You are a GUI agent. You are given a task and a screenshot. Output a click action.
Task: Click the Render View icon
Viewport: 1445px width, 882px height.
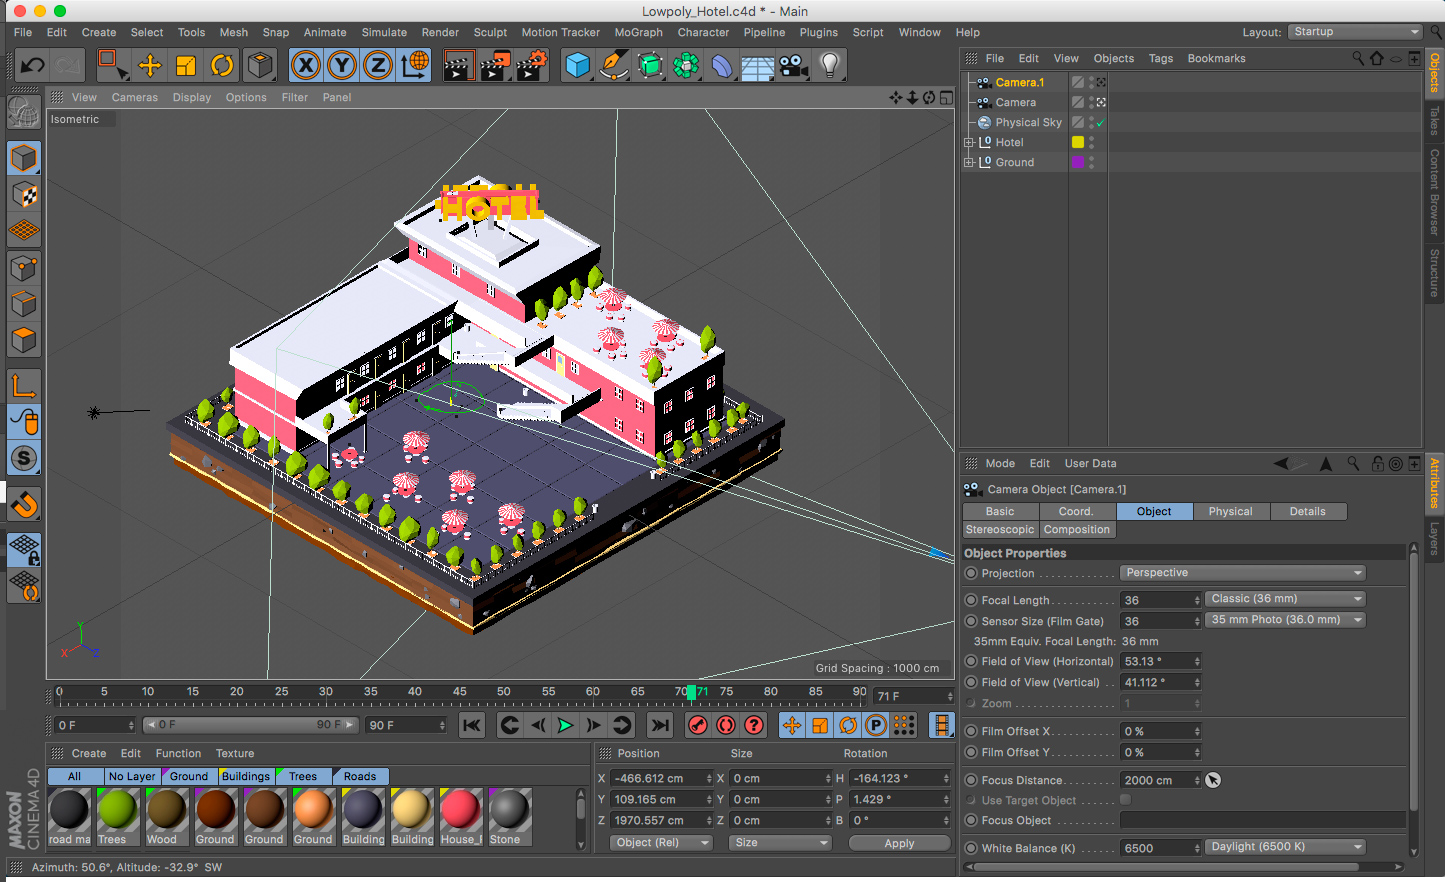tap(459, 66)
